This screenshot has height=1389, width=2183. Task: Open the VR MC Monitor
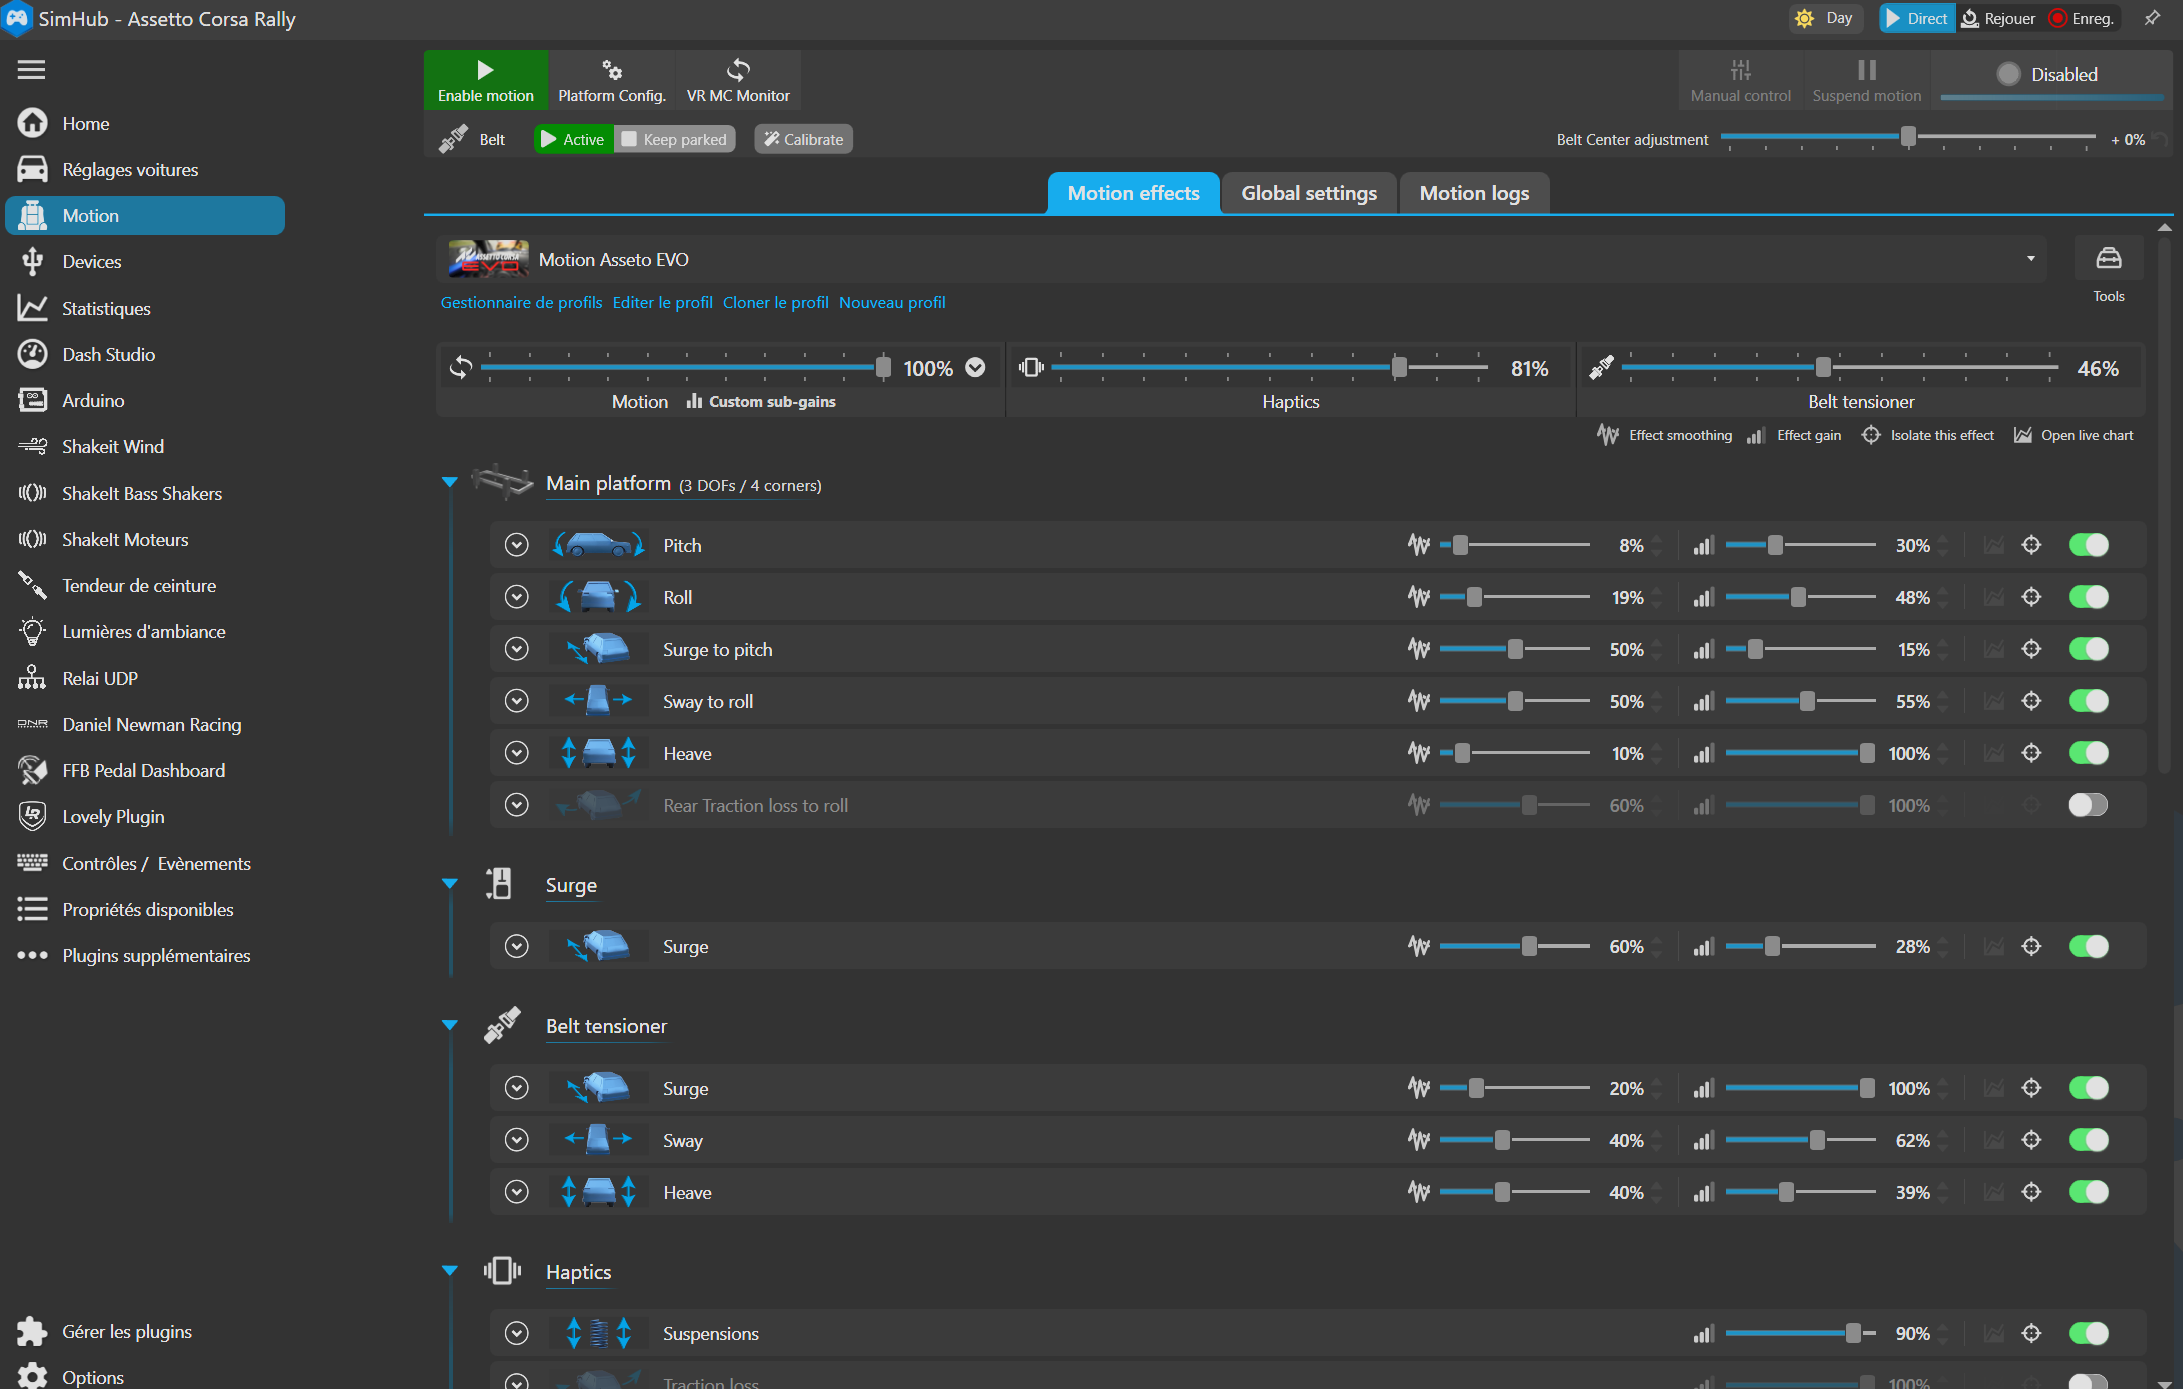[737, 80]
